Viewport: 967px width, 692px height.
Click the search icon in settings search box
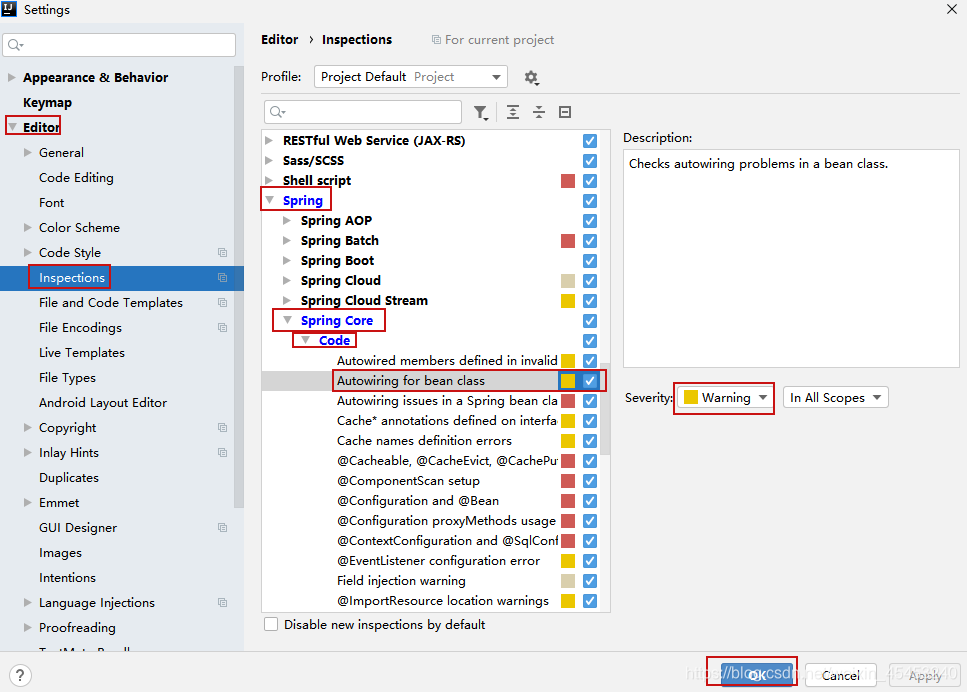[x=15, y=45]
